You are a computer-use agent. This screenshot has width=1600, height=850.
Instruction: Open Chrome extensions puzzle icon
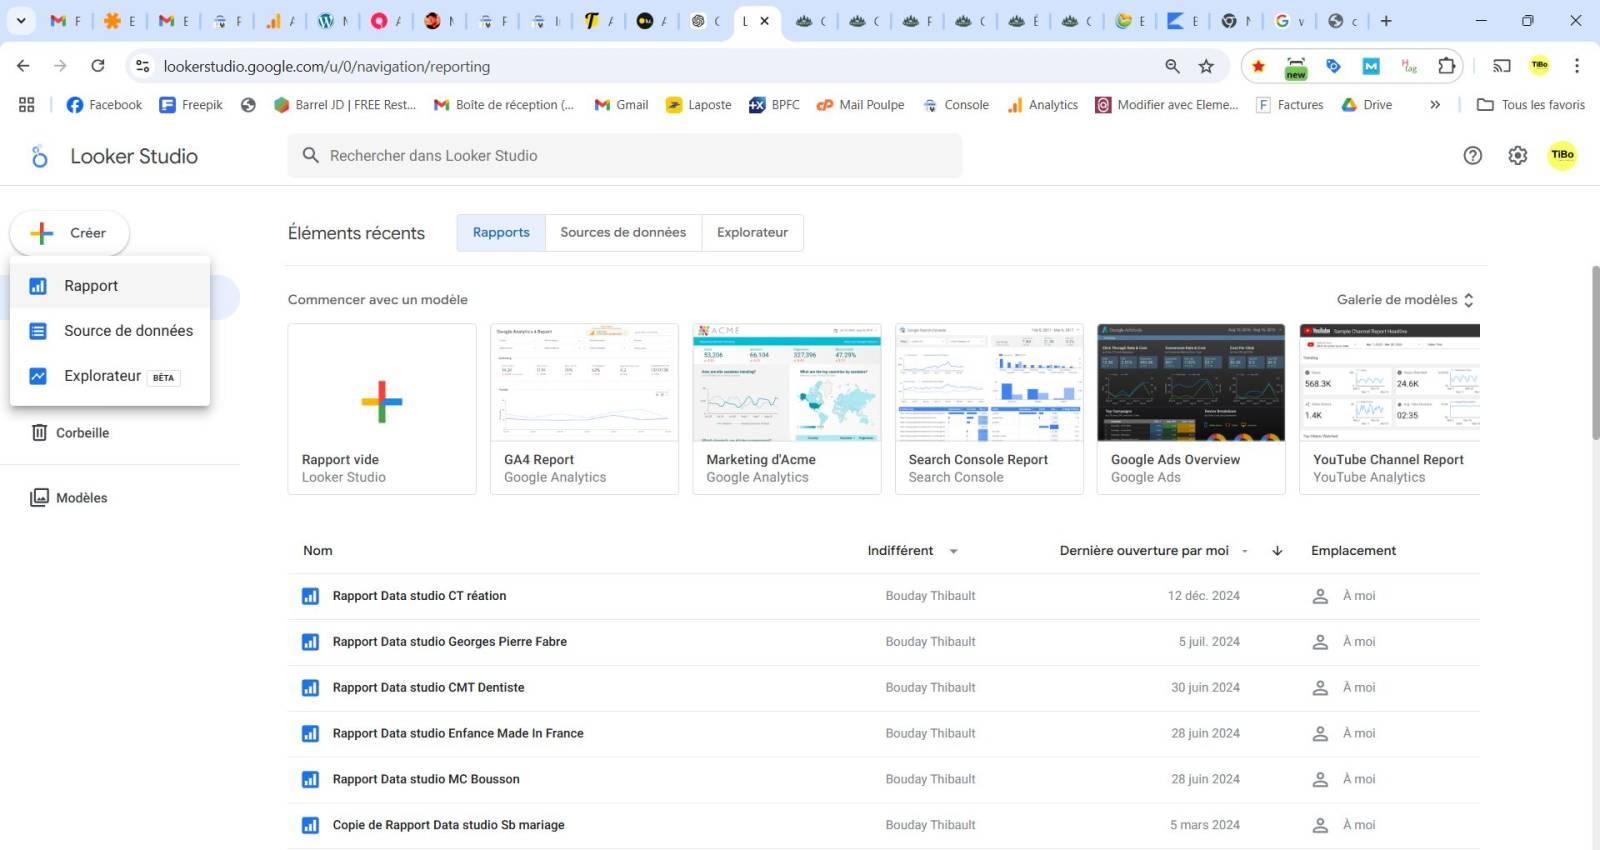(x=1446, y=66)
